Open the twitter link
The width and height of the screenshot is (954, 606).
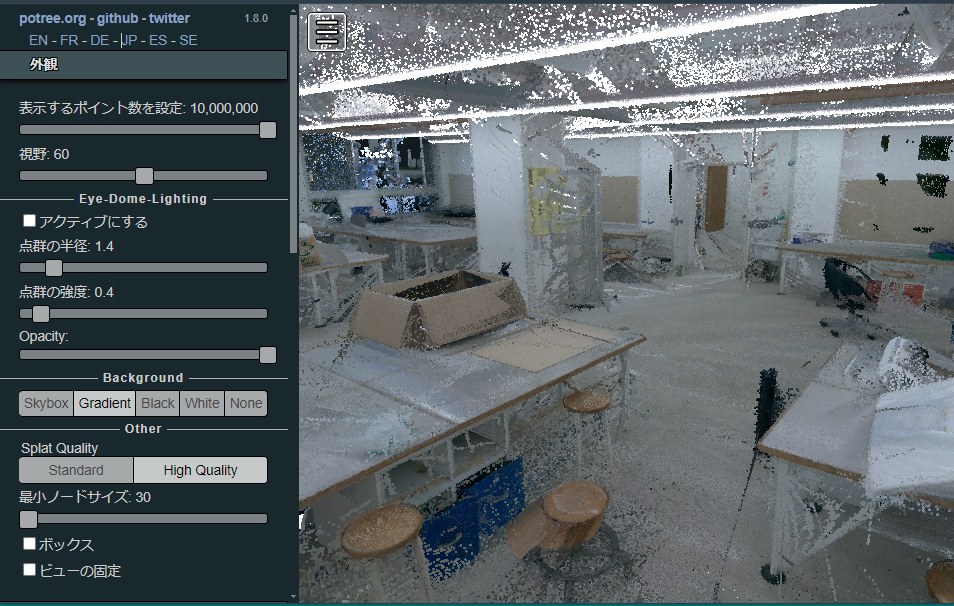coord(169,18)
